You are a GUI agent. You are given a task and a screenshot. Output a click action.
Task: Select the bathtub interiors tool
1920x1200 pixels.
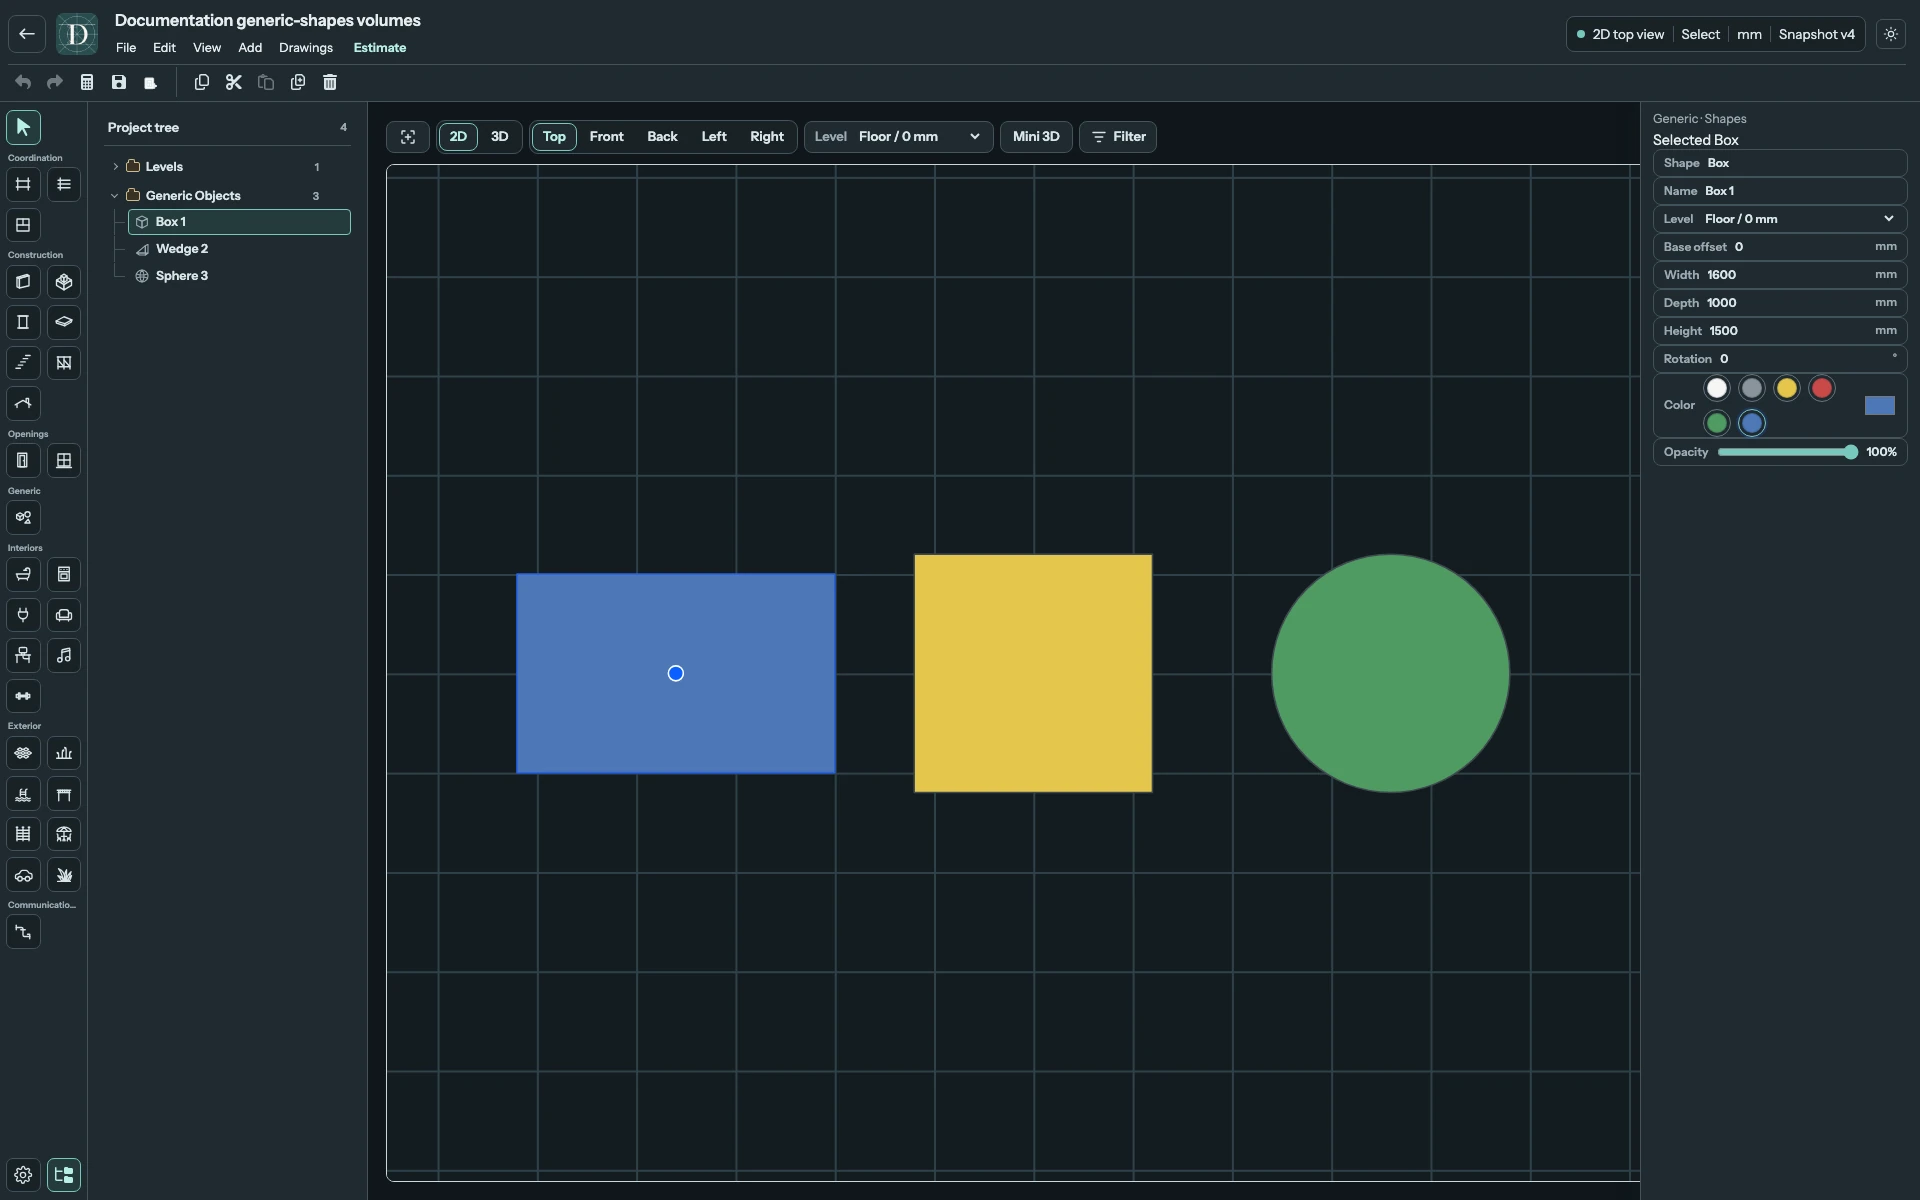click(23, 575)
